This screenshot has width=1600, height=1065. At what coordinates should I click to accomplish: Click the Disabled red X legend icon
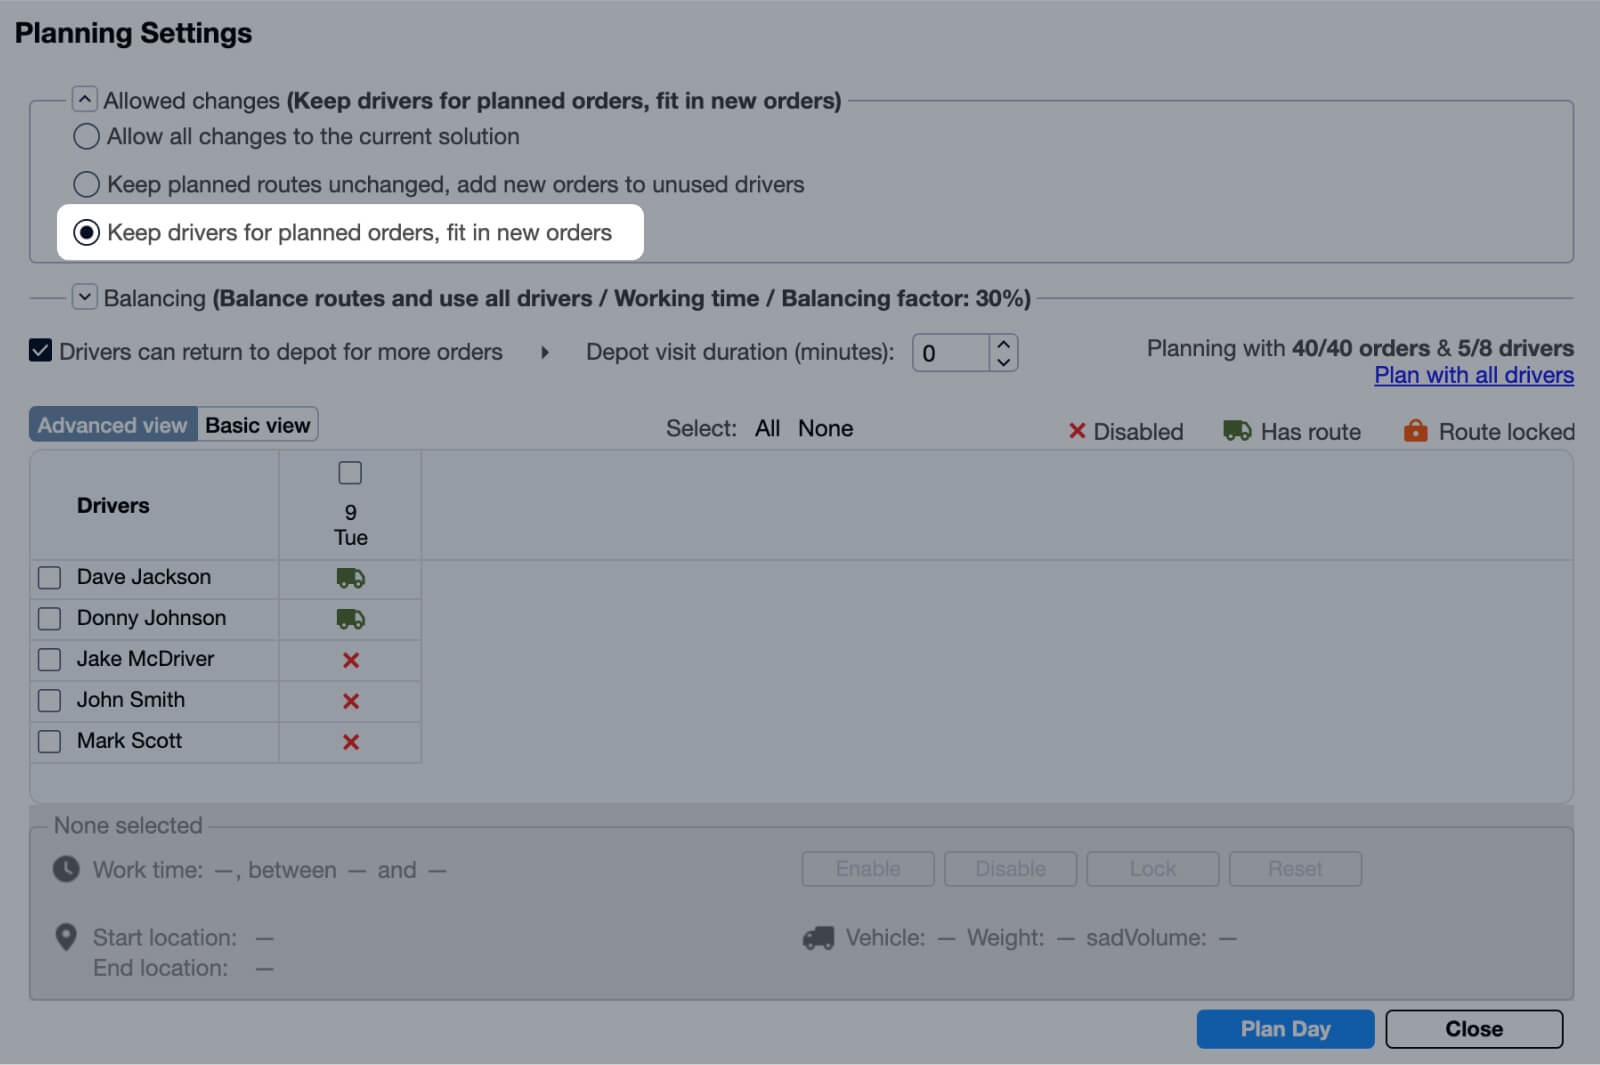[x=1077, y=430]
